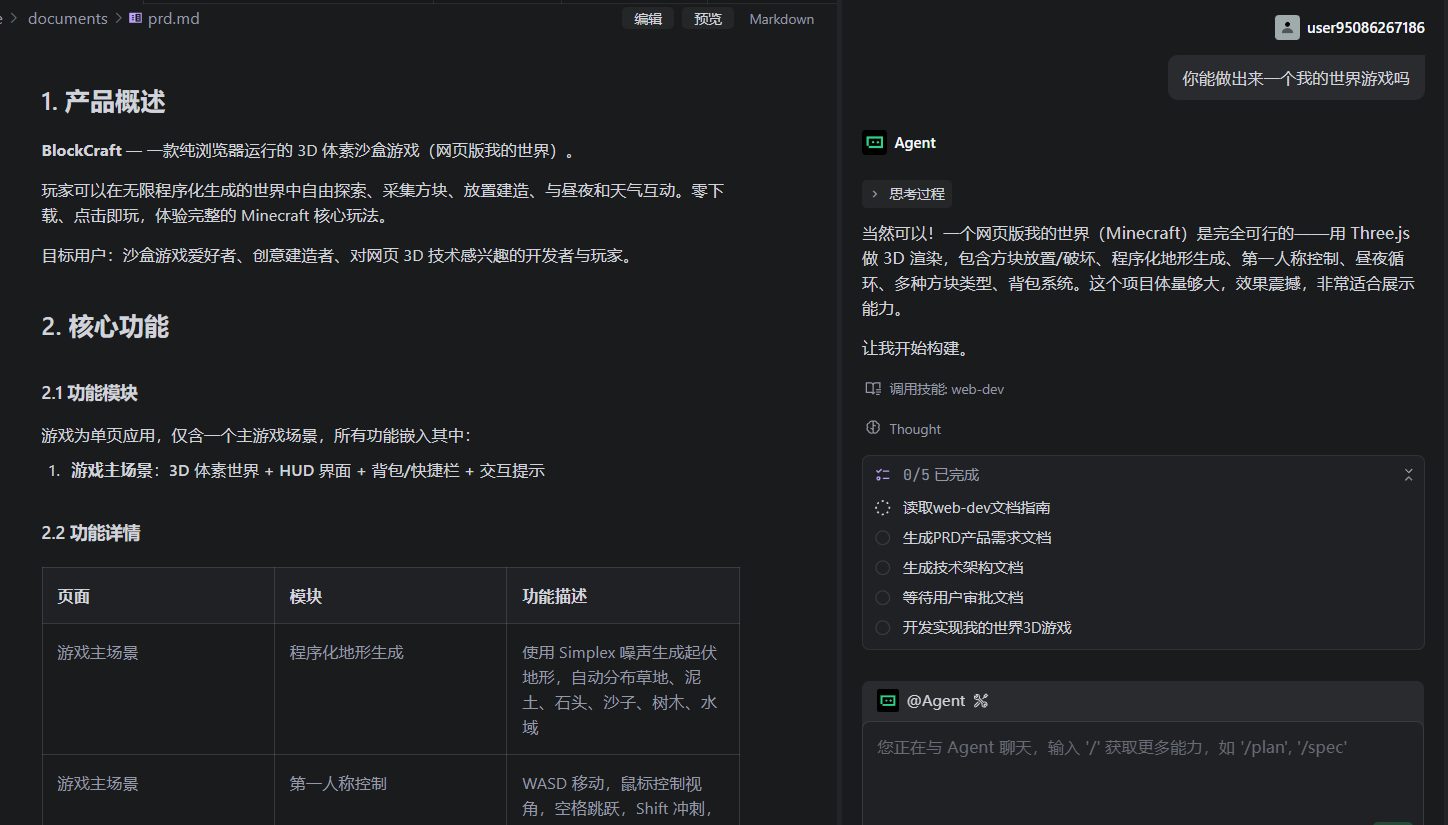Collapse the 0/5 已完成 task list

coord(1408,474)
